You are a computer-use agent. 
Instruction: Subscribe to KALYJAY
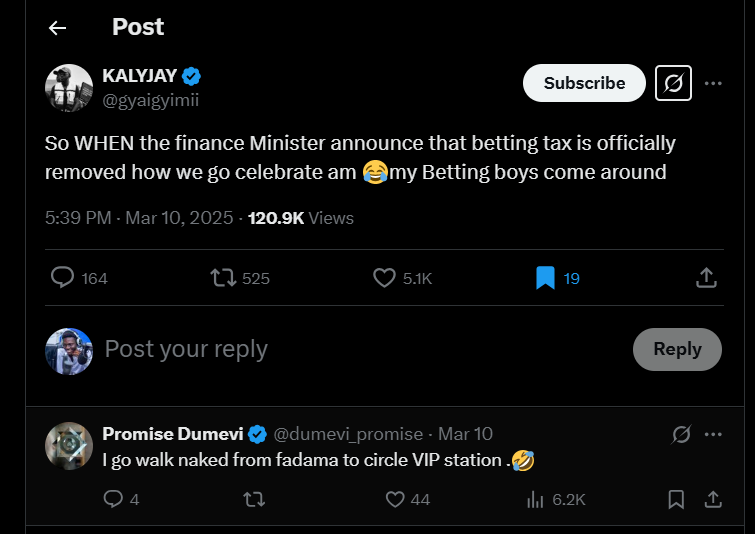[584, 83]
